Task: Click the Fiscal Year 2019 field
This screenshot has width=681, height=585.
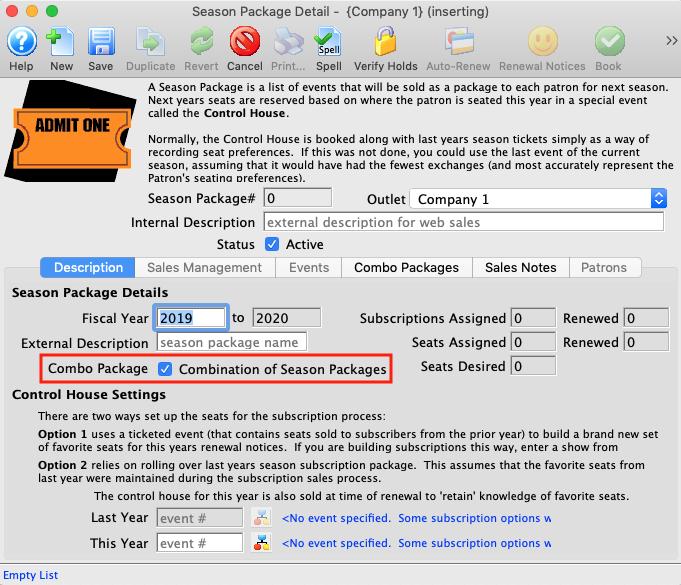Action: tap(191, 318)
